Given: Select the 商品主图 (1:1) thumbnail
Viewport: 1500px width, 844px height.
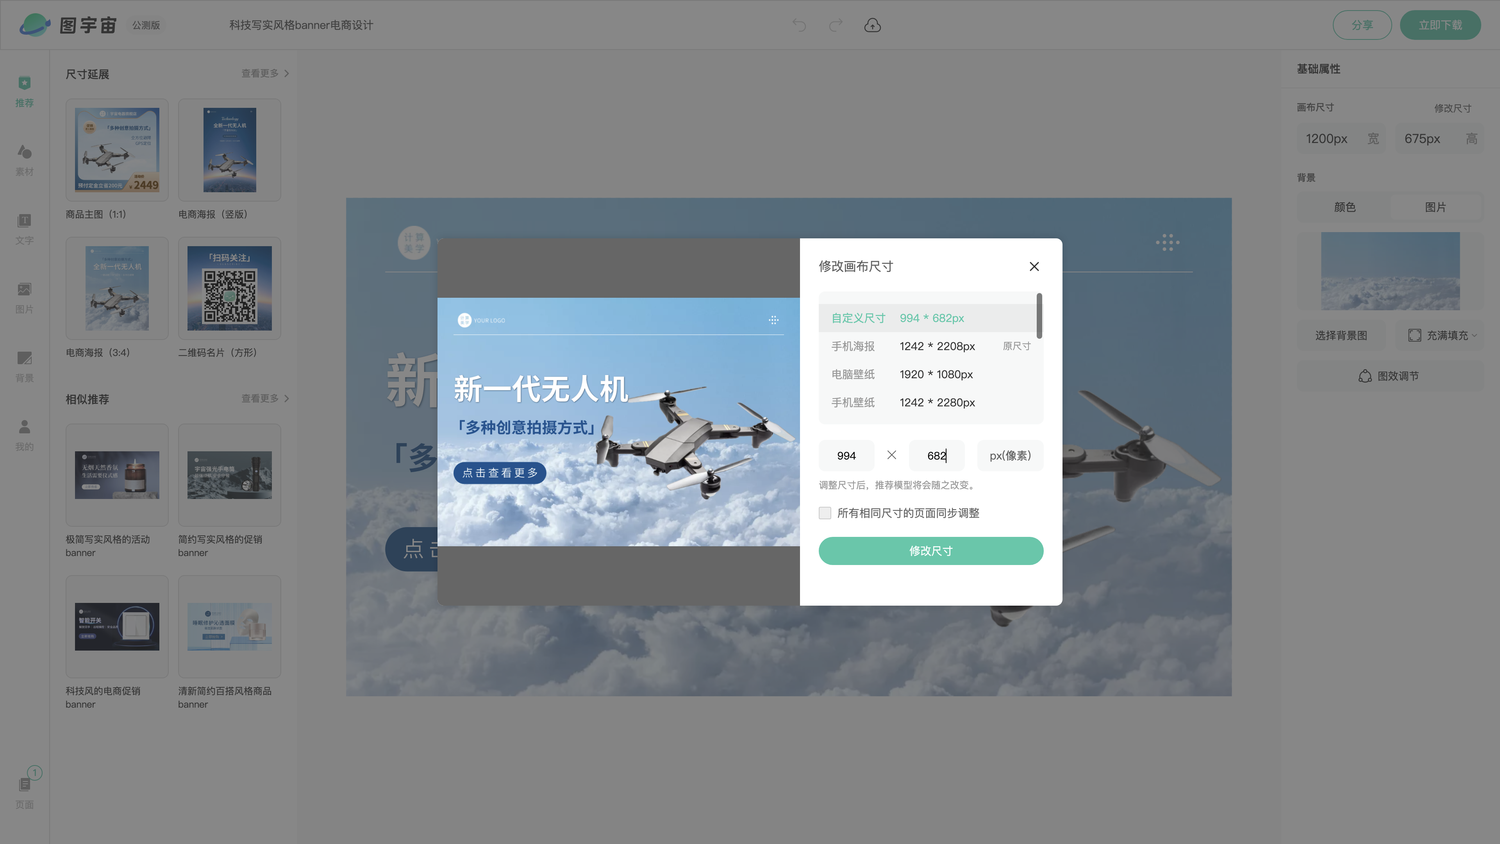Looking at the screenshot, I should point(118,150).
